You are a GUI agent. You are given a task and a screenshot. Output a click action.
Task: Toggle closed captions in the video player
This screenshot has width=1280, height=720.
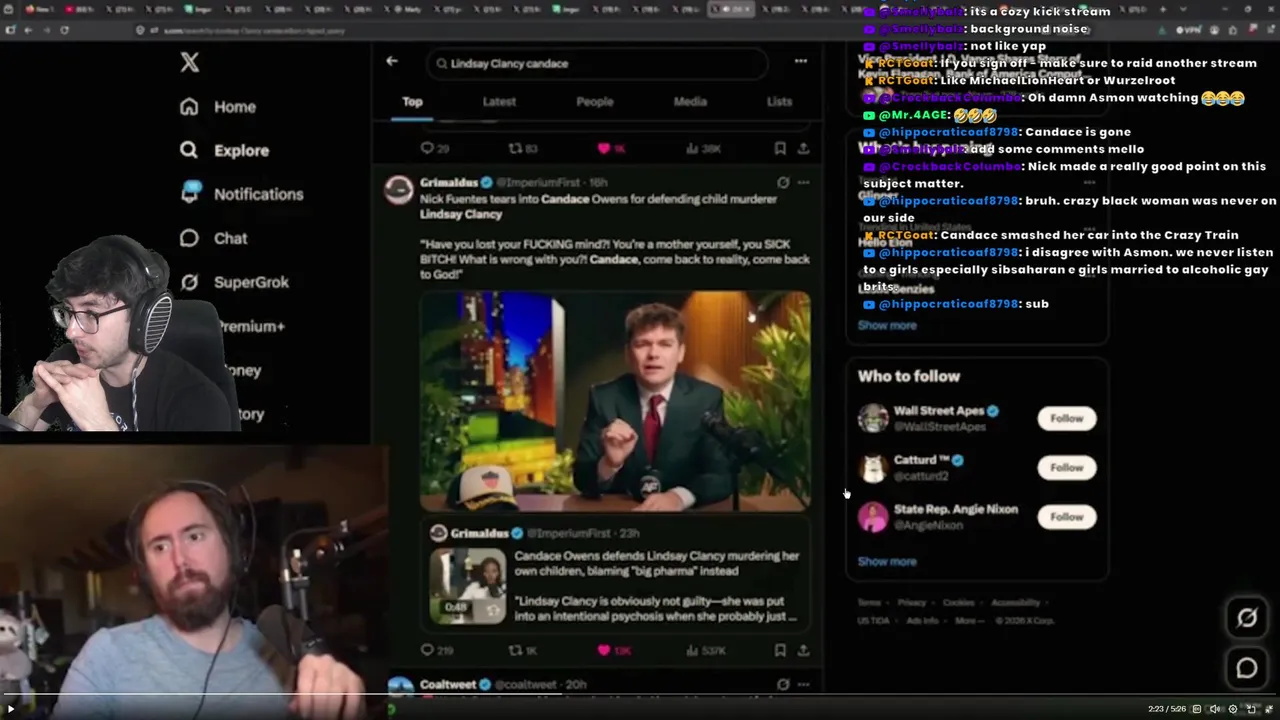coord(1197,709)
